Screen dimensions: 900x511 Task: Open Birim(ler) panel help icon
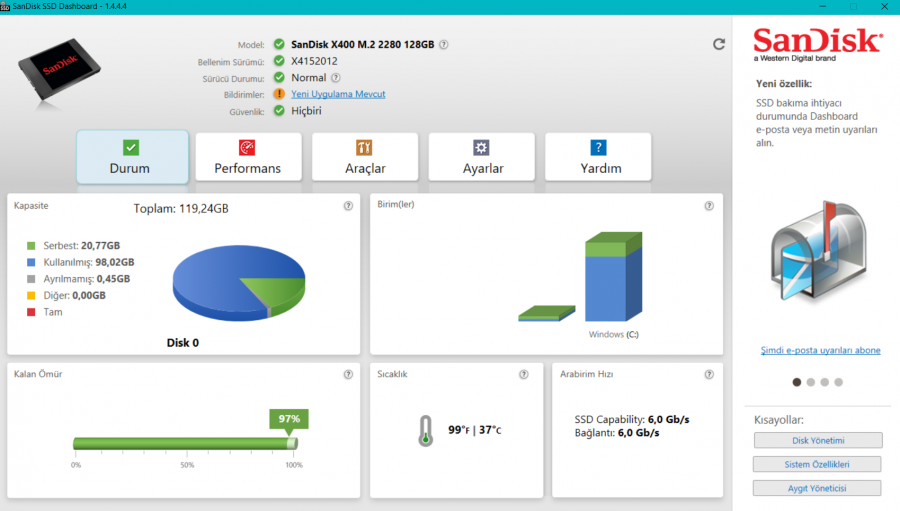(709, 206)
